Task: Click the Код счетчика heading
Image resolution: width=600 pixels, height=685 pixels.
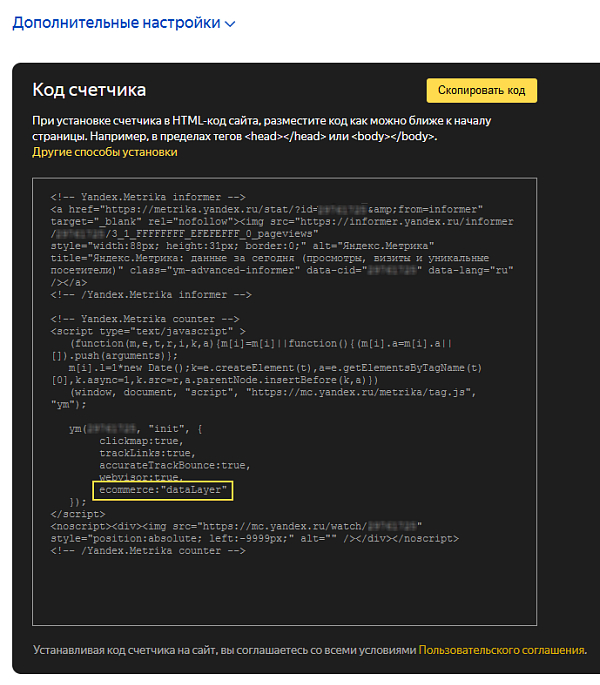Action: point(89,90)
